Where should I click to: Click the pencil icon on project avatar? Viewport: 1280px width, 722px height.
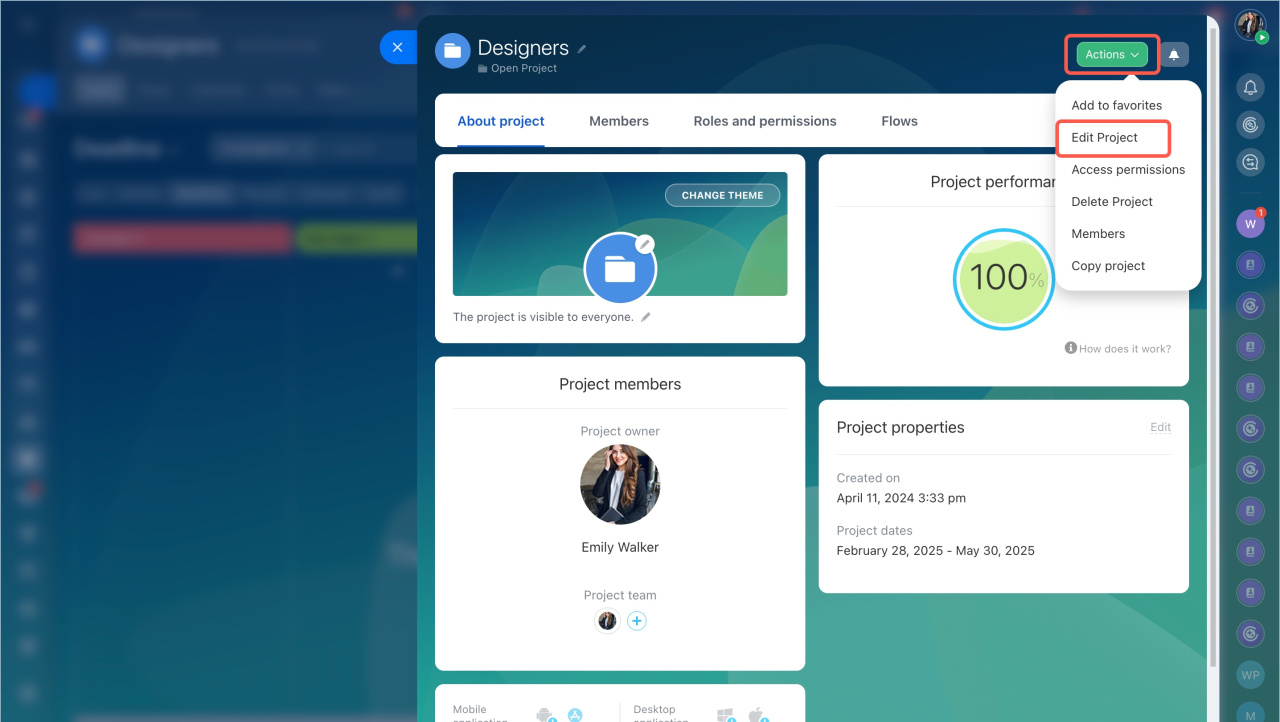645,243
